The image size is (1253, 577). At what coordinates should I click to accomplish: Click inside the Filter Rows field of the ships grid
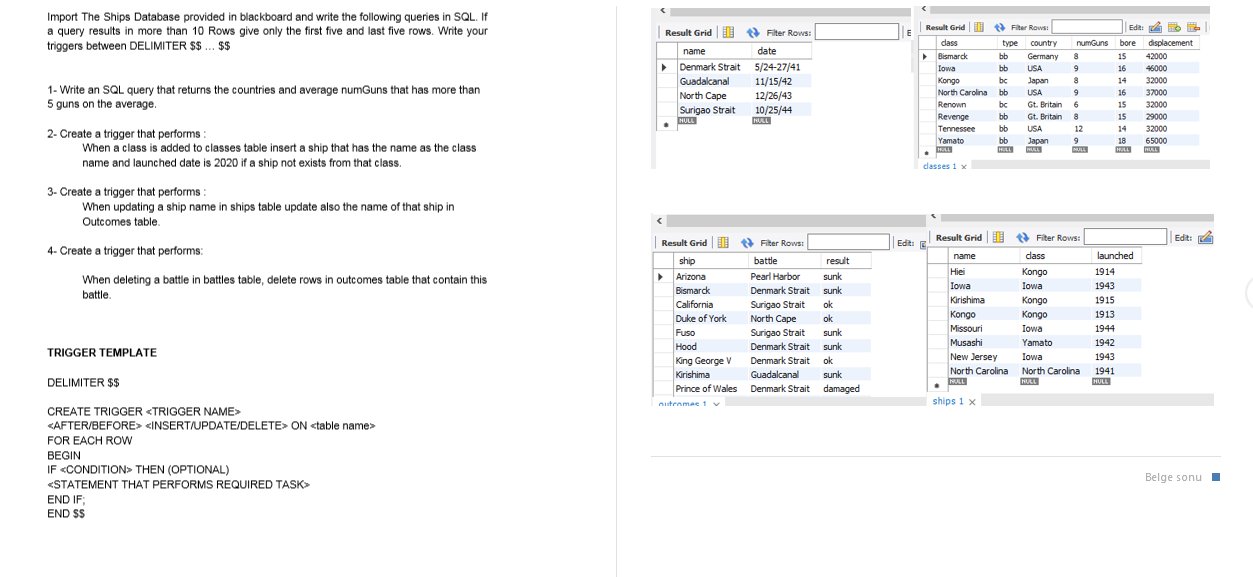pyautogui.click(x=1127, y=239)
